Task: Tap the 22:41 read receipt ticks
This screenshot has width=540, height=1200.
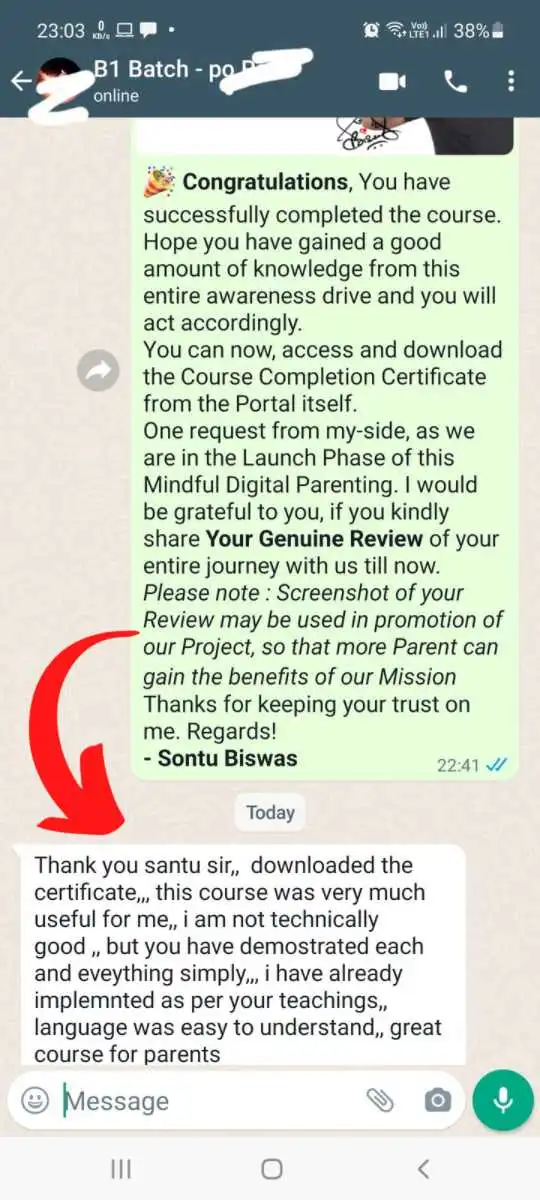Action: click(497, 765)
